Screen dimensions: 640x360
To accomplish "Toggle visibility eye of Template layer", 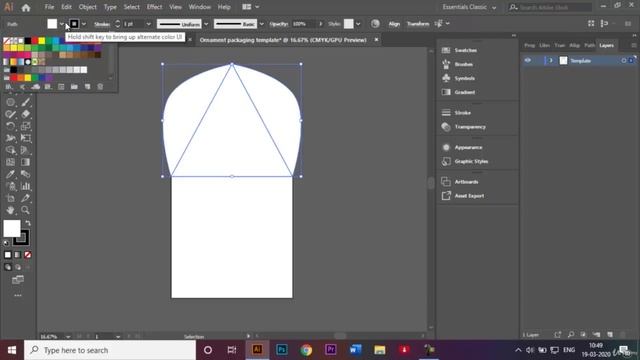I will pos(528,60).
